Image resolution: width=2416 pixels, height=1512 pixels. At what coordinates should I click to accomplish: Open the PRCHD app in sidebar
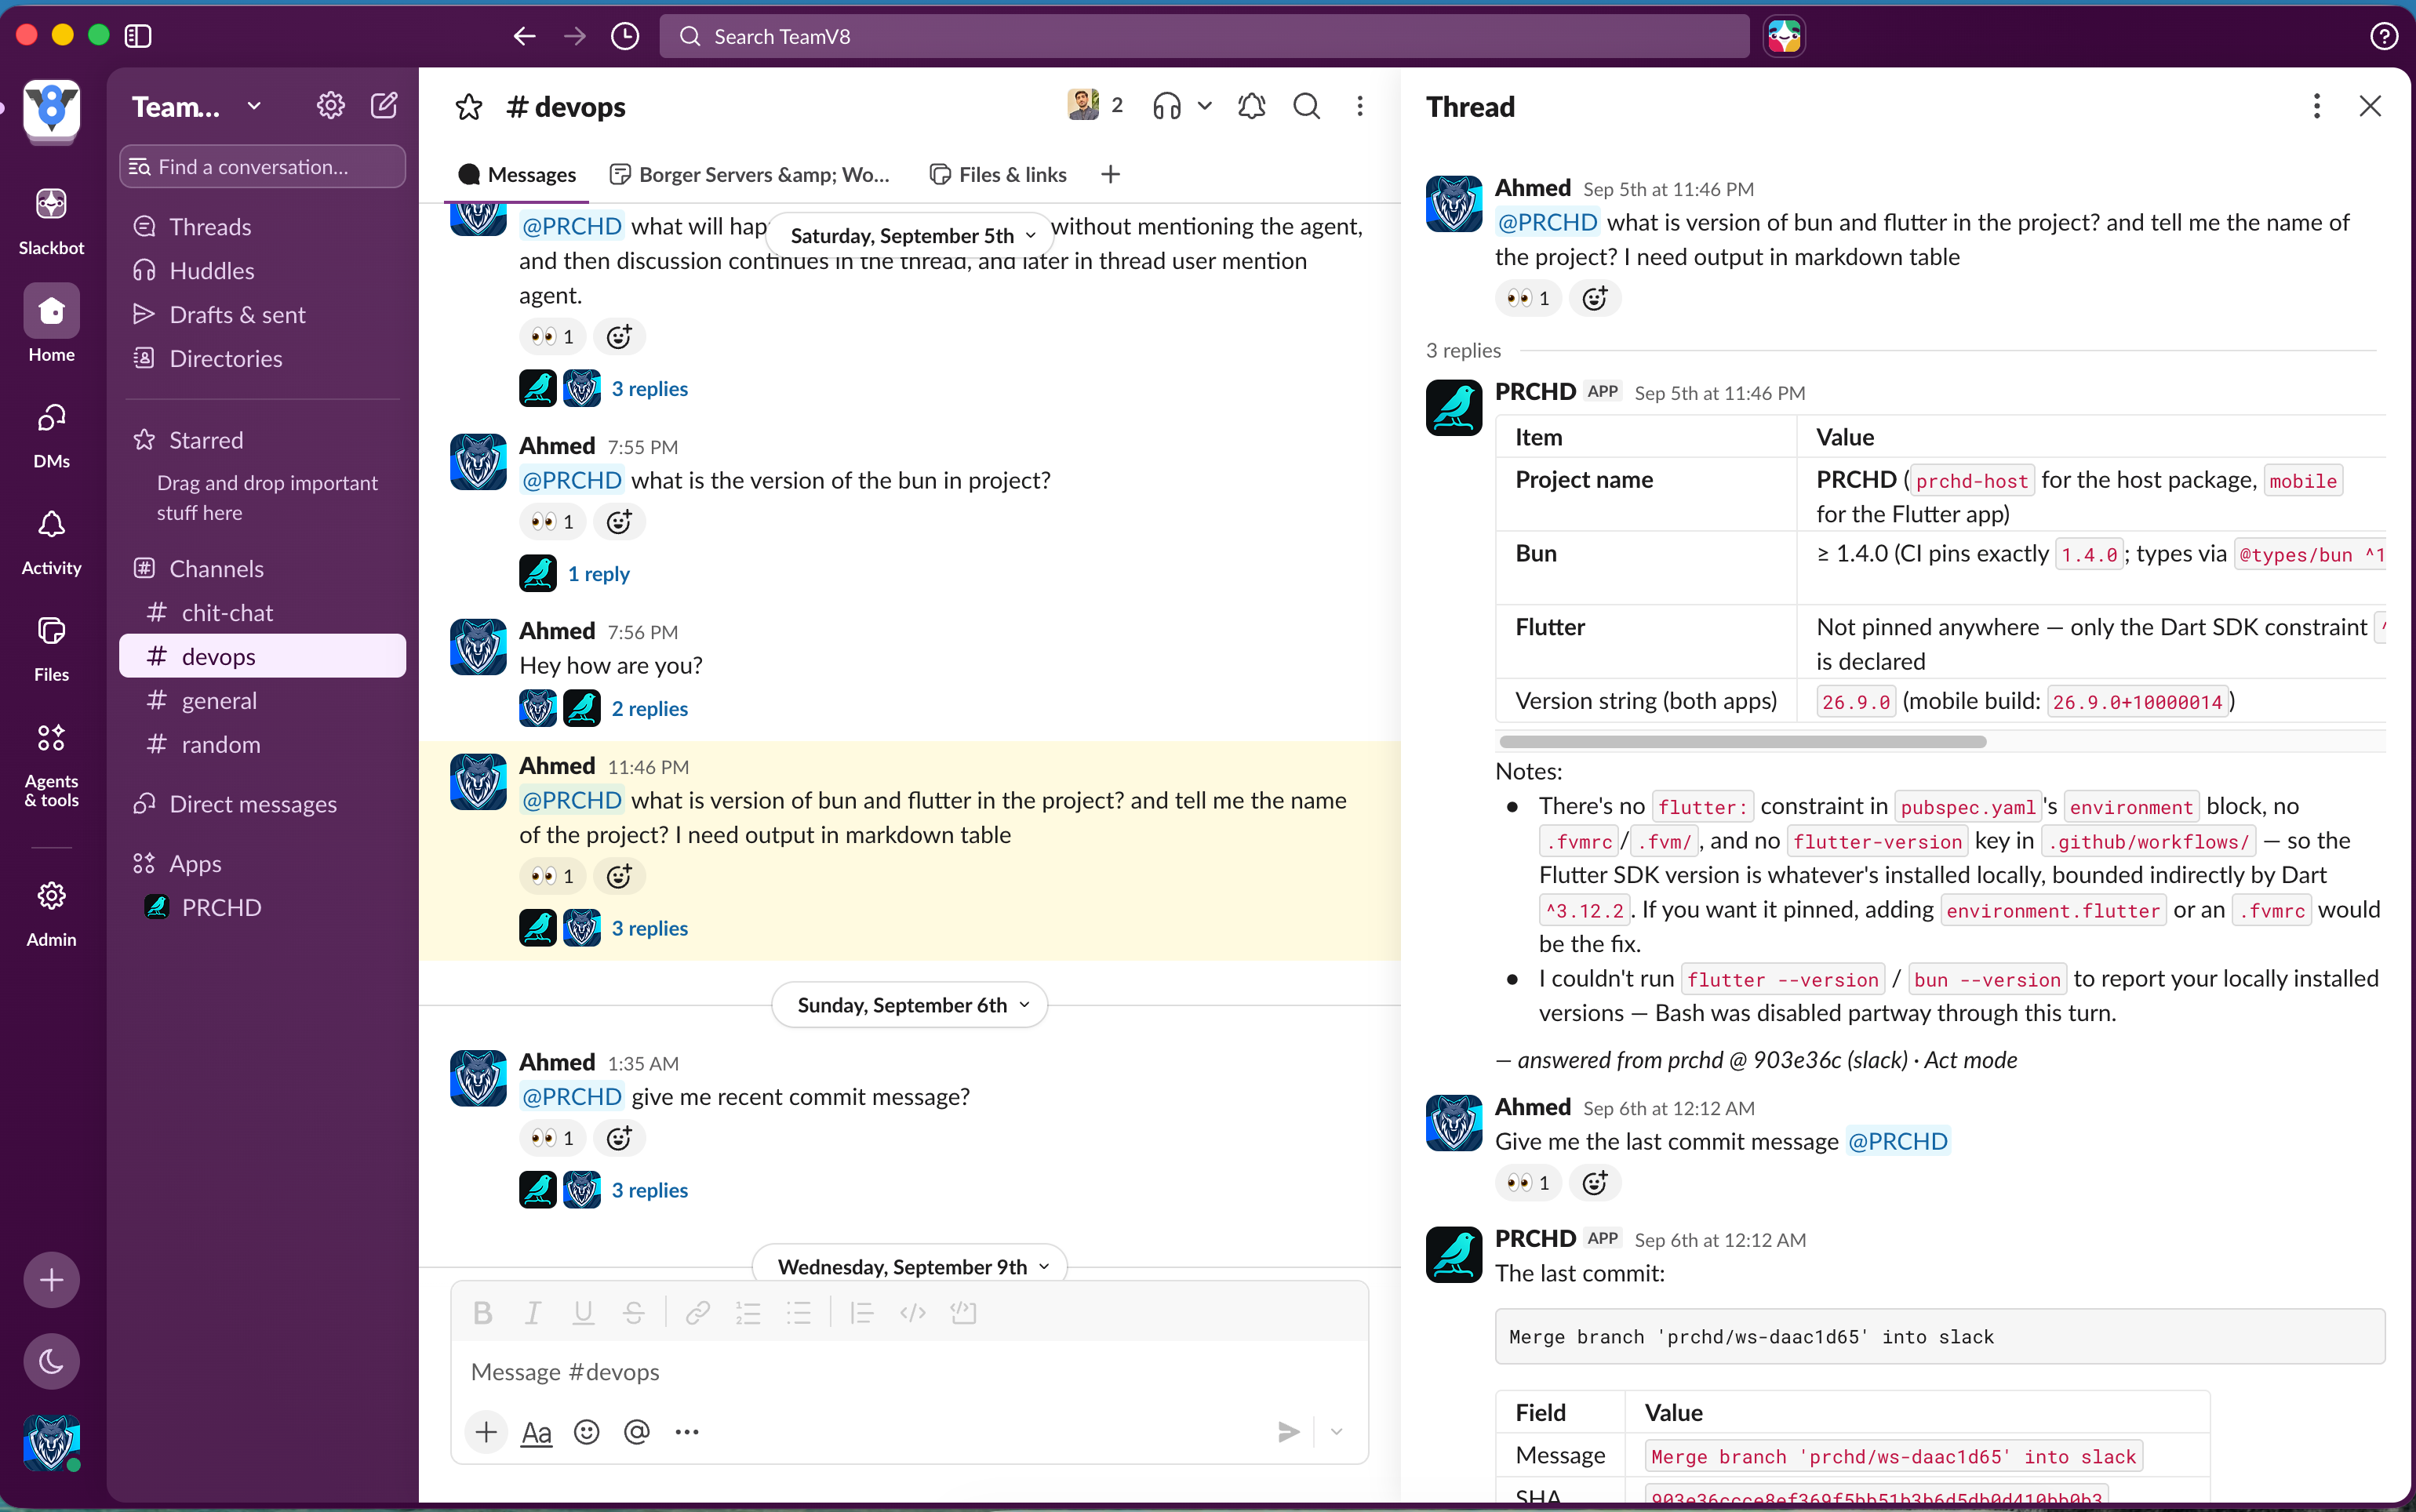tap(262, 907)
